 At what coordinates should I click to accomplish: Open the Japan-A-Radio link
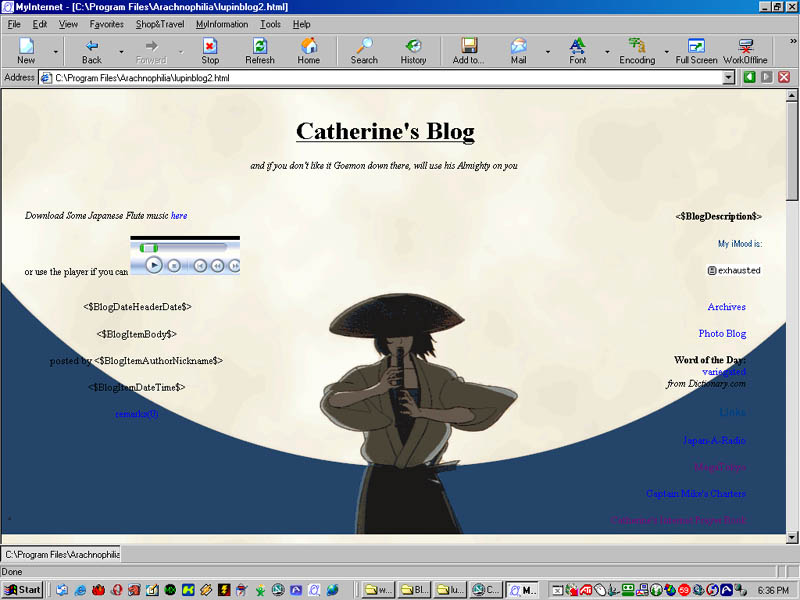[x=714, y=440]
